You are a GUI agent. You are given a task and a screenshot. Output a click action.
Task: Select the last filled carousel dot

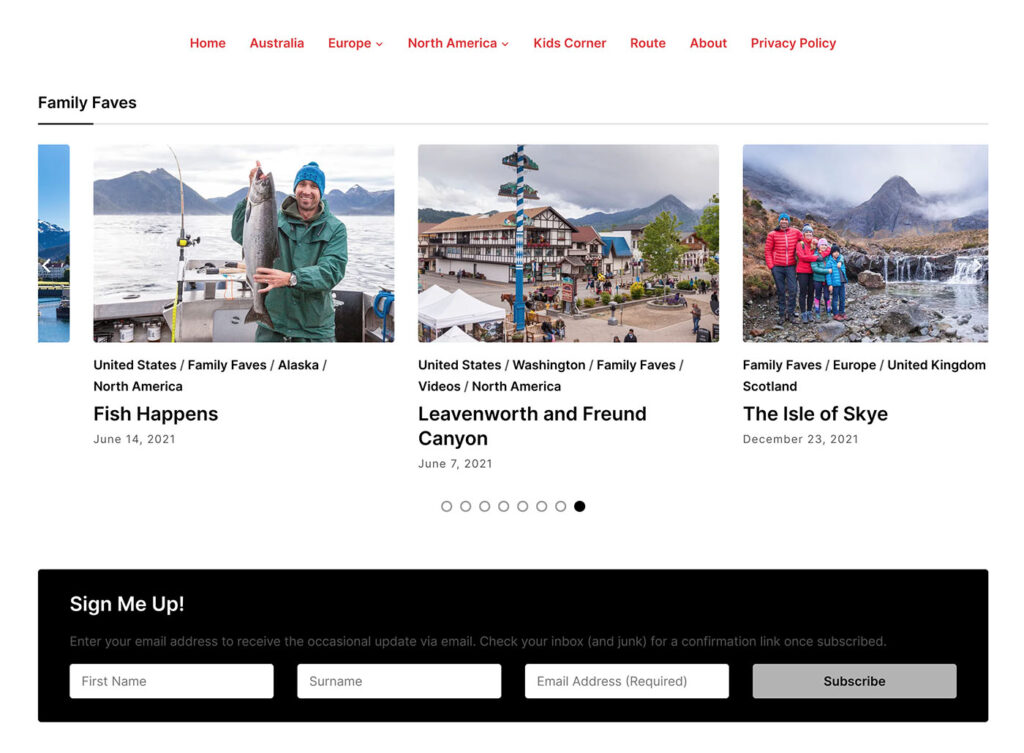click(x=580, y=506)
